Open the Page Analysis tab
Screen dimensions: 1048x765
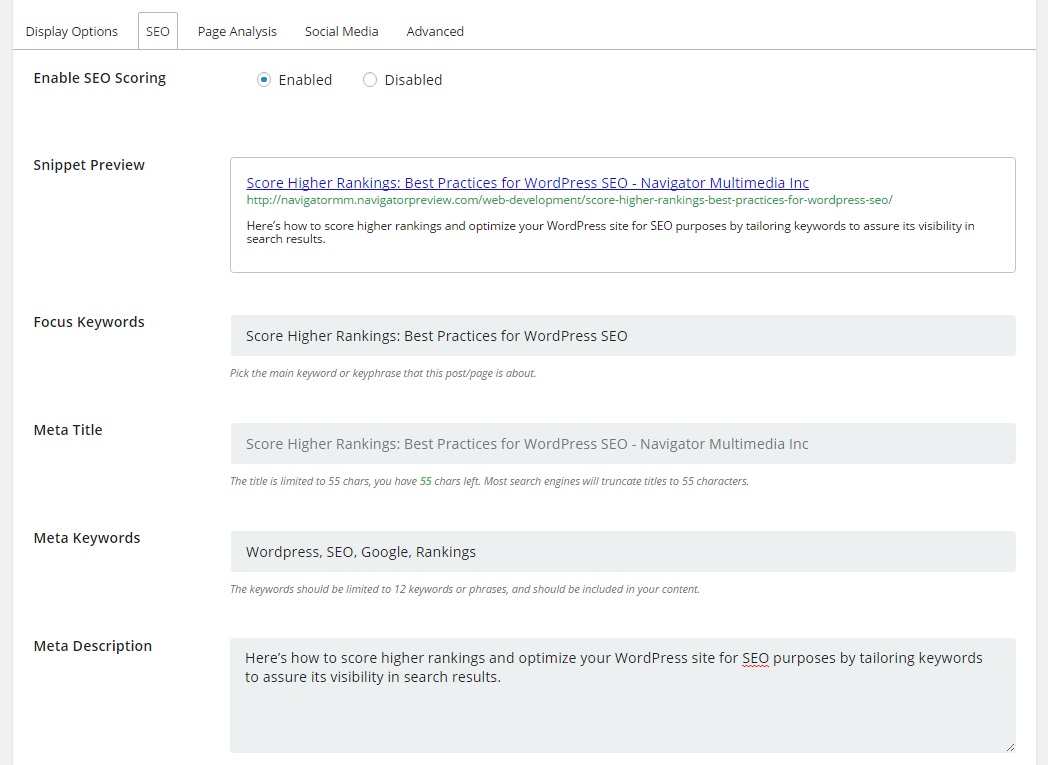tap(237, 31)
